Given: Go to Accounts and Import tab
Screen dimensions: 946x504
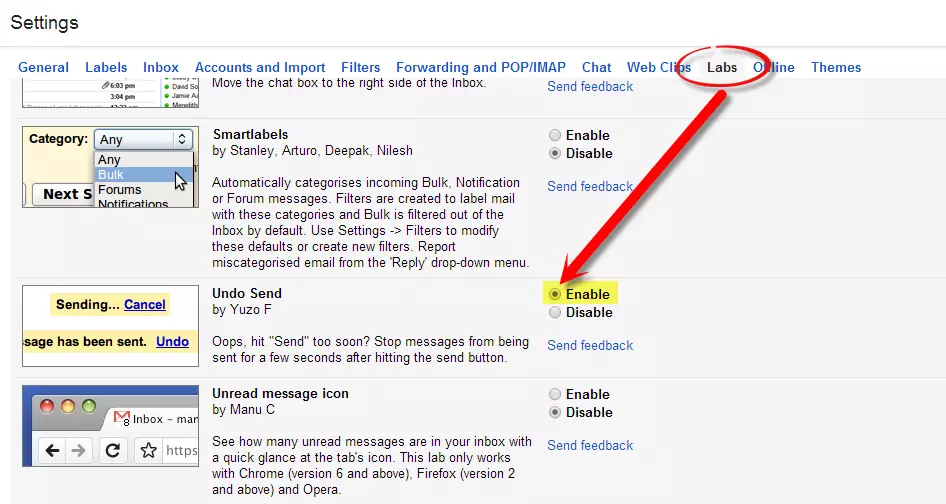Looking at the screenshot, I should click(x=260, y=67).
